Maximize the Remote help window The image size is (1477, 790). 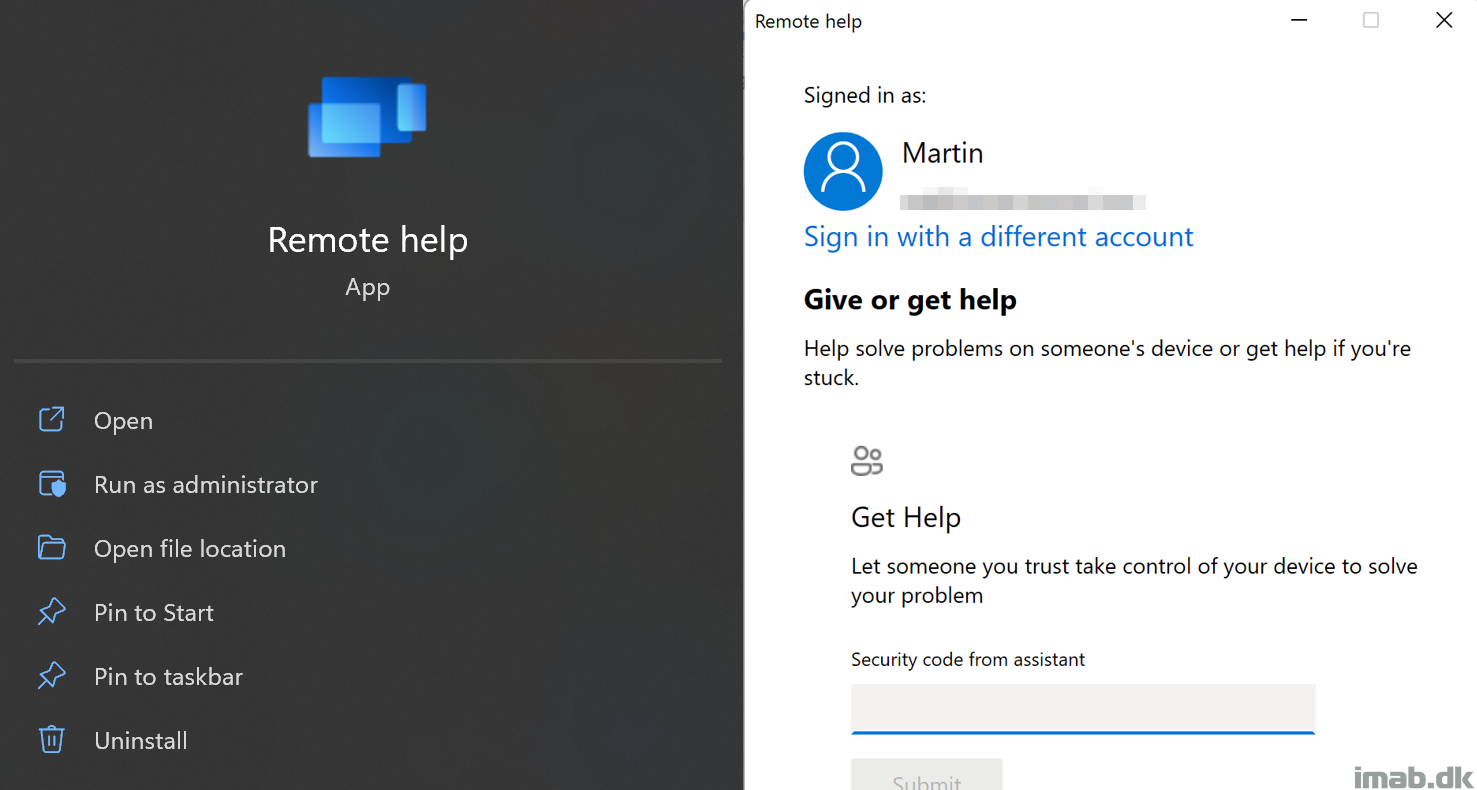pos(1371,20)
